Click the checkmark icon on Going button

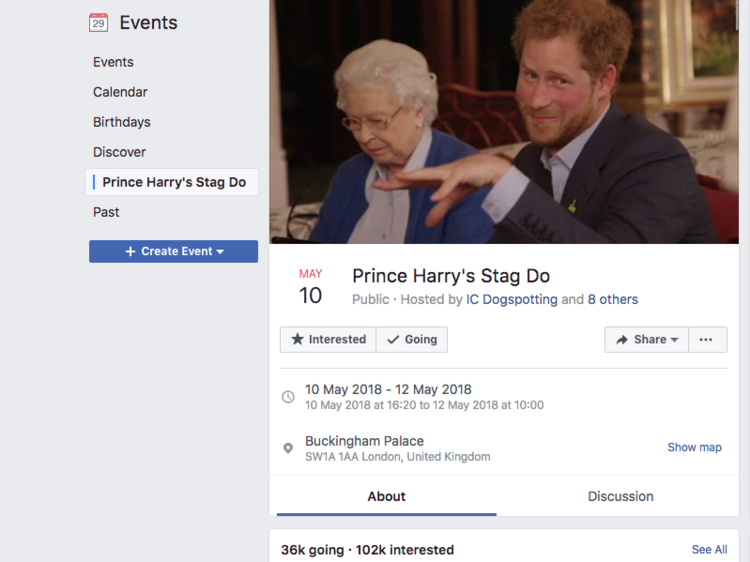point(393,340)
